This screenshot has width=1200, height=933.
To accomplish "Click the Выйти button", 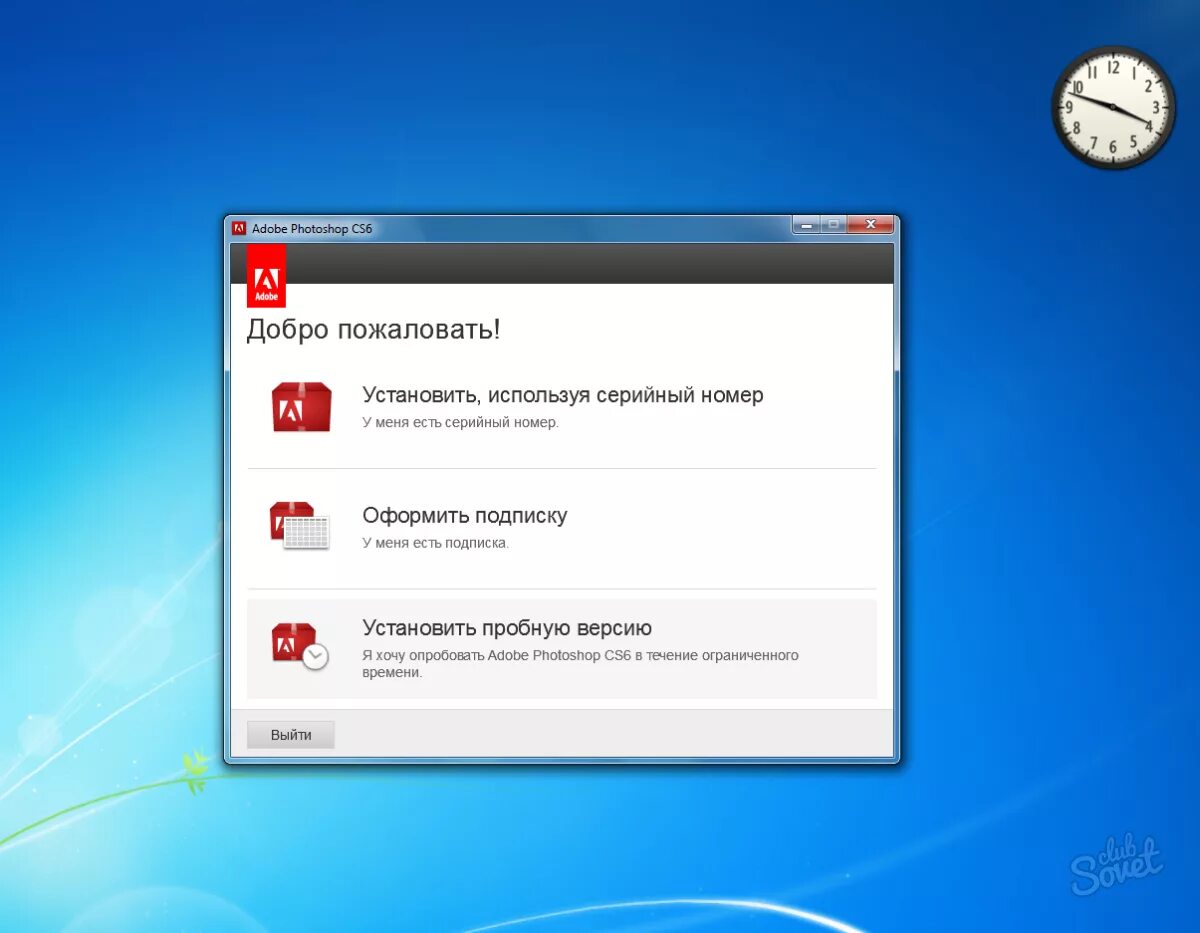I will [291, 735].
